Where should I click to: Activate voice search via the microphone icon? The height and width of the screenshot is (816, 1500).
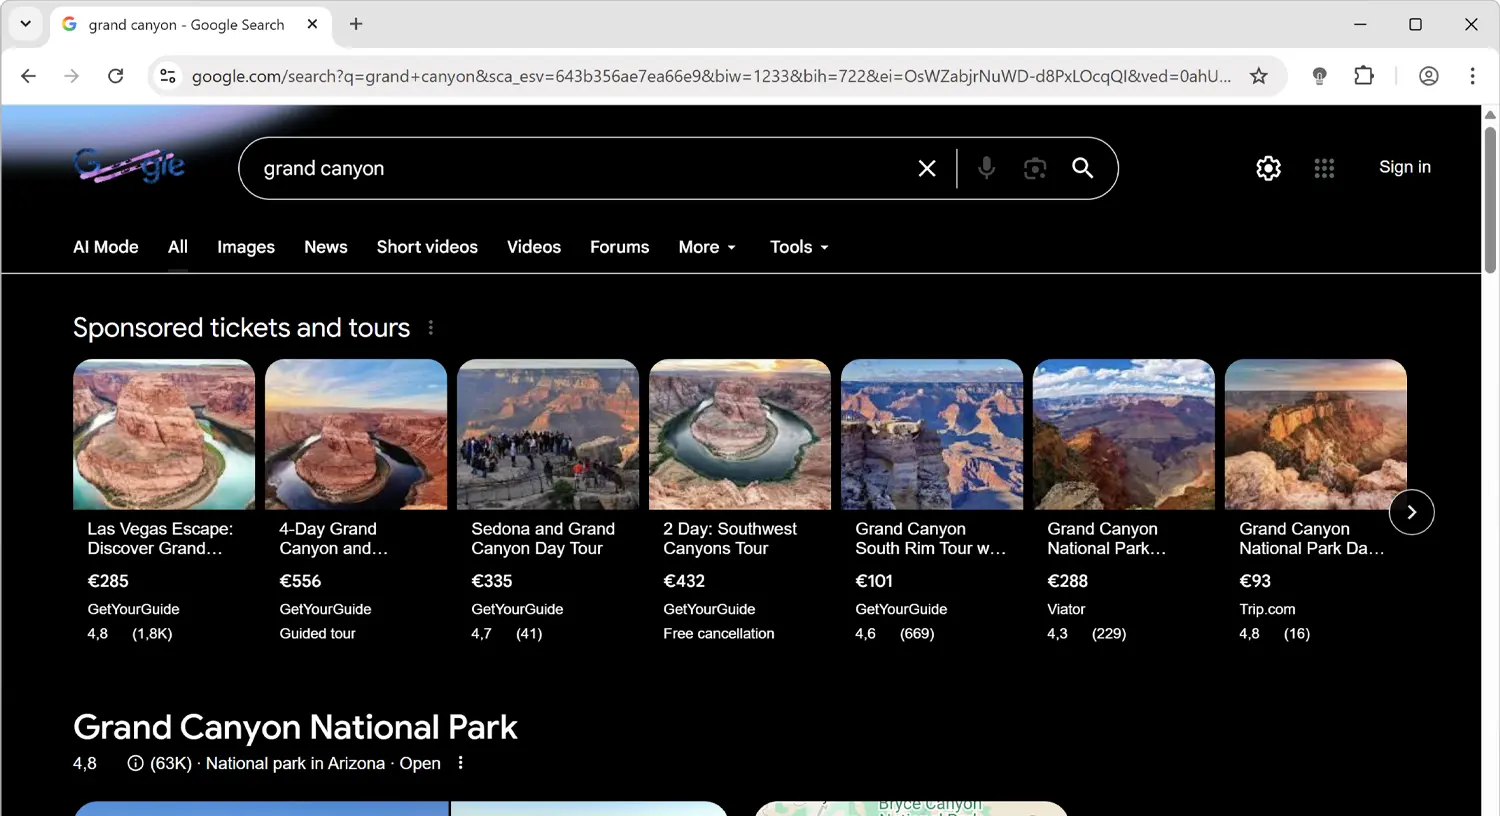coord(986,168)
